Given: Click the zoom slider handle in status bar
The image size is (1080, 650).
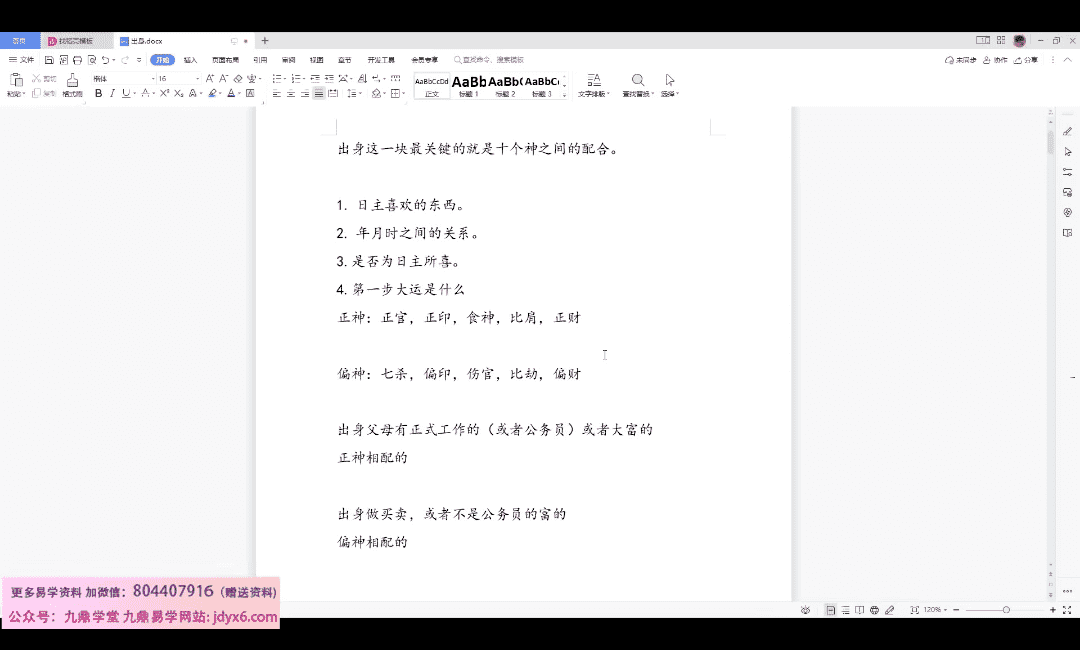Looking at the screenshot, I should [1006, 610].
